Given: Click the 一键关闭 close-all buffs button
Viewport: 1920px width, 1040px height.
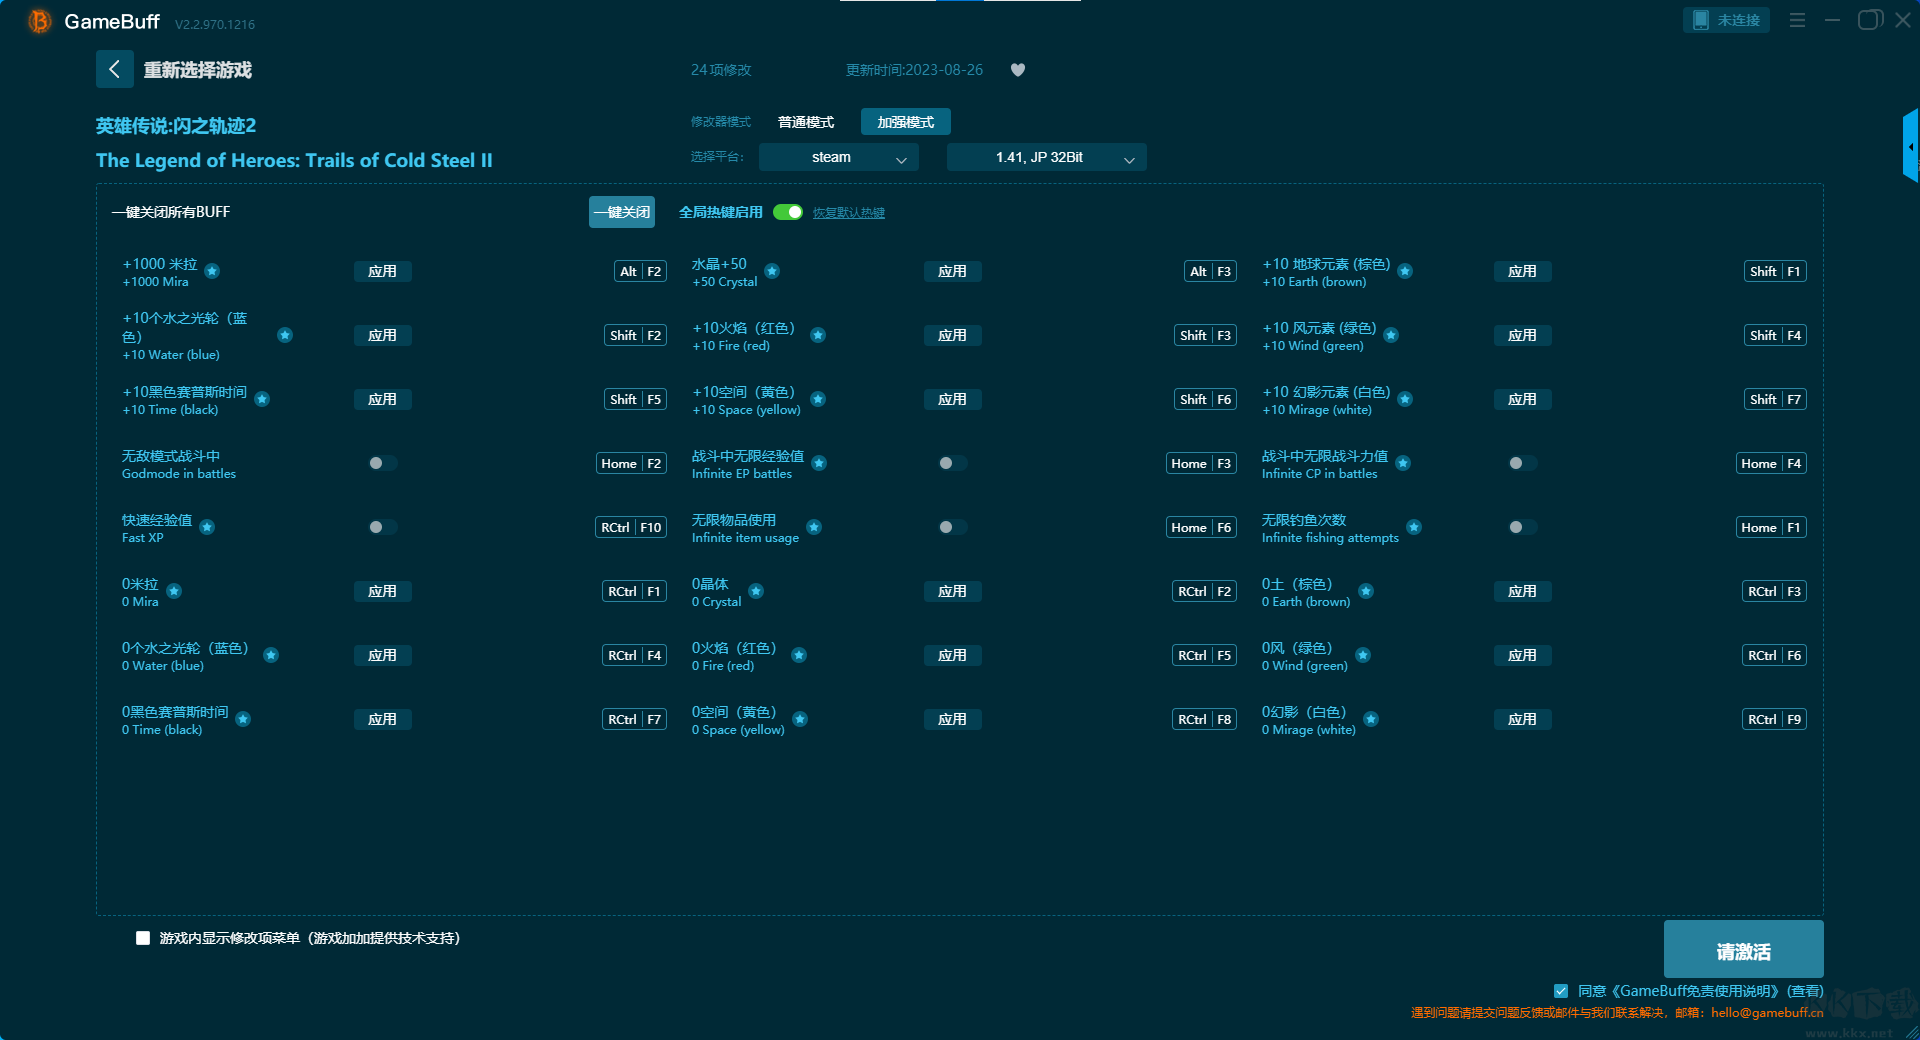Looking at the screenshot, I should (621, 212).
